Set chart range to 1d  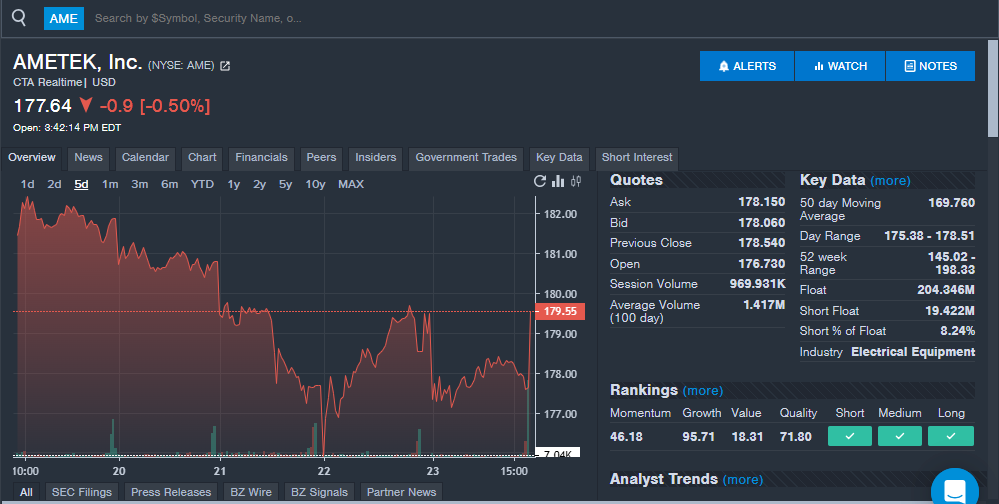27,184
